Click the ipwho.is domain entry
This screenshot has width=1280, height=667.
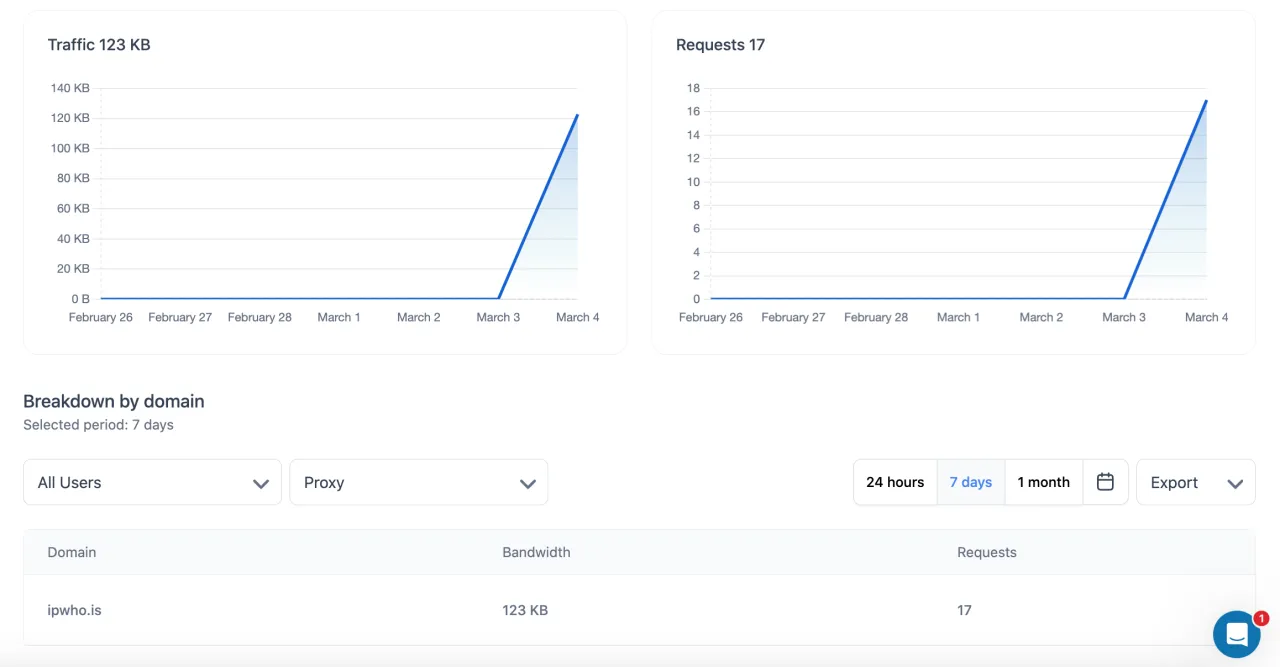pos(75,610)
